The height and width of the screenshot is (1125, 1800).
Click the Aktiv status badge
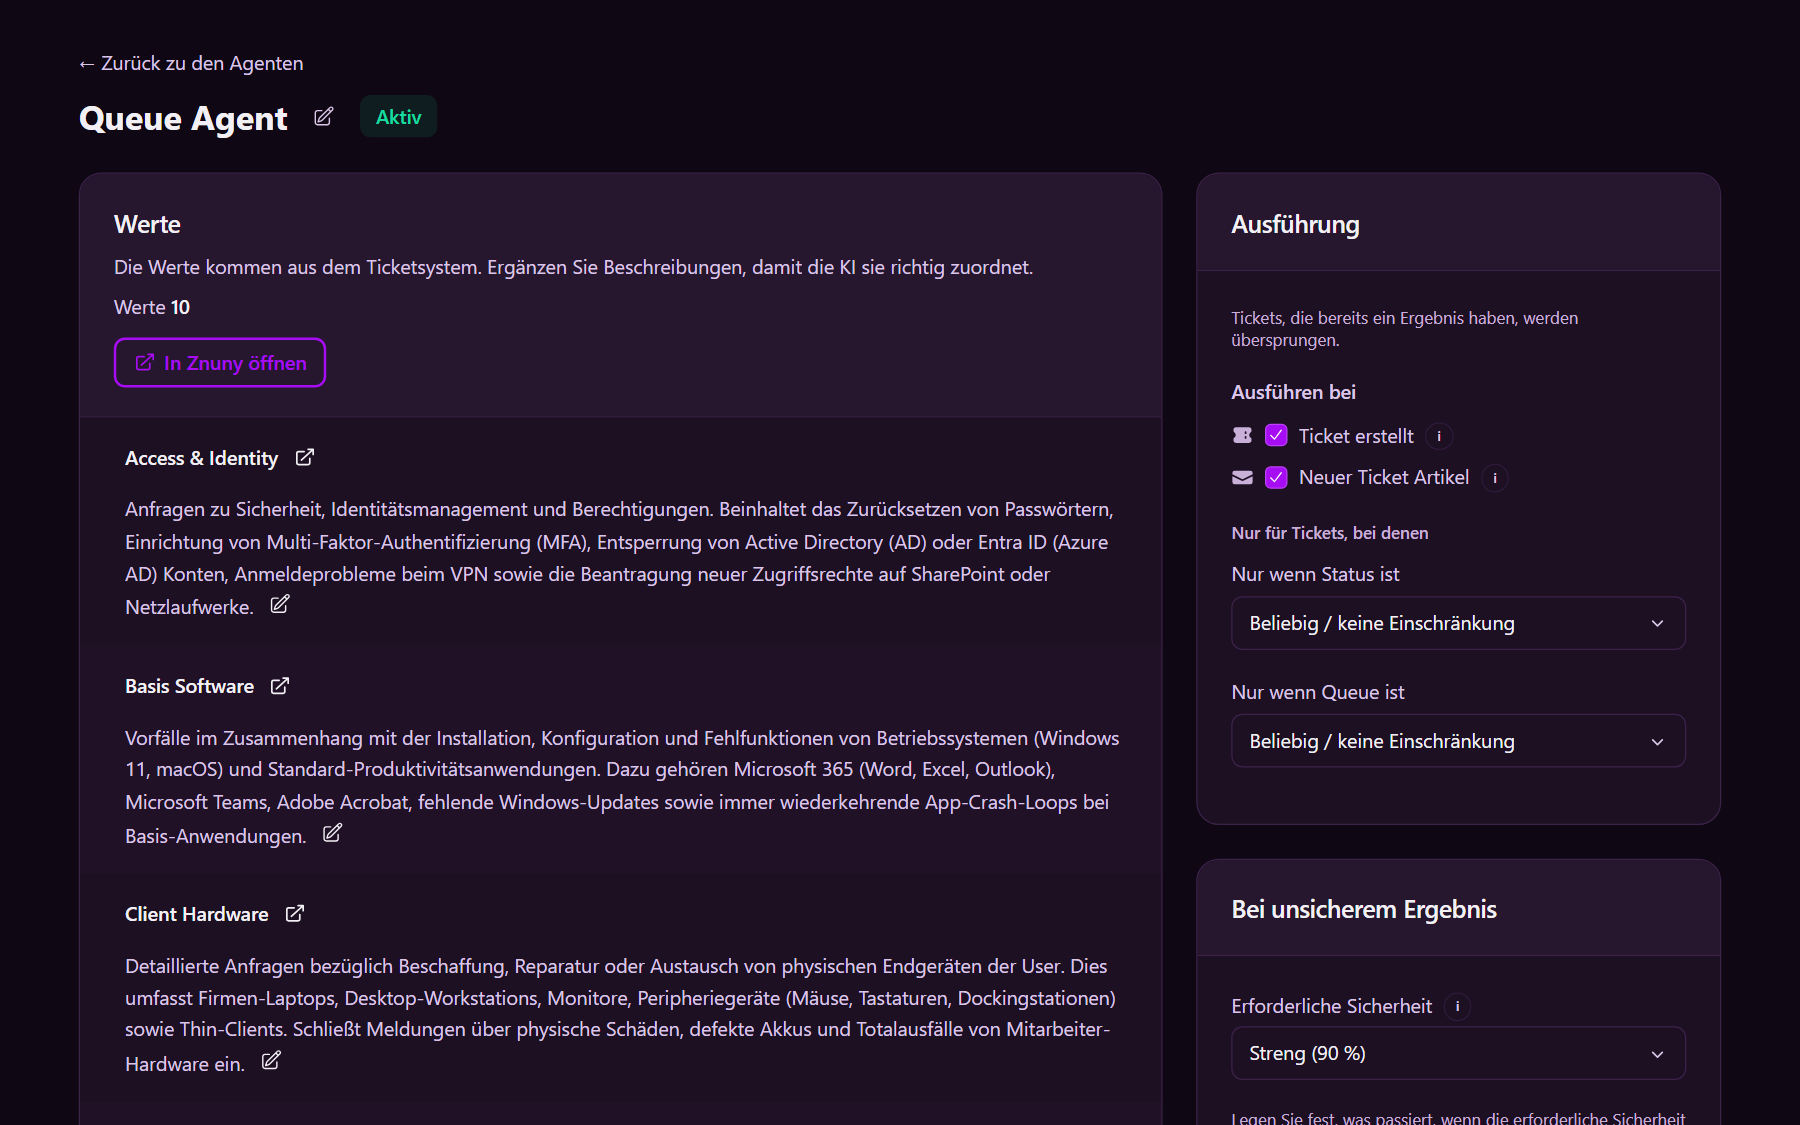coord(398,117)
